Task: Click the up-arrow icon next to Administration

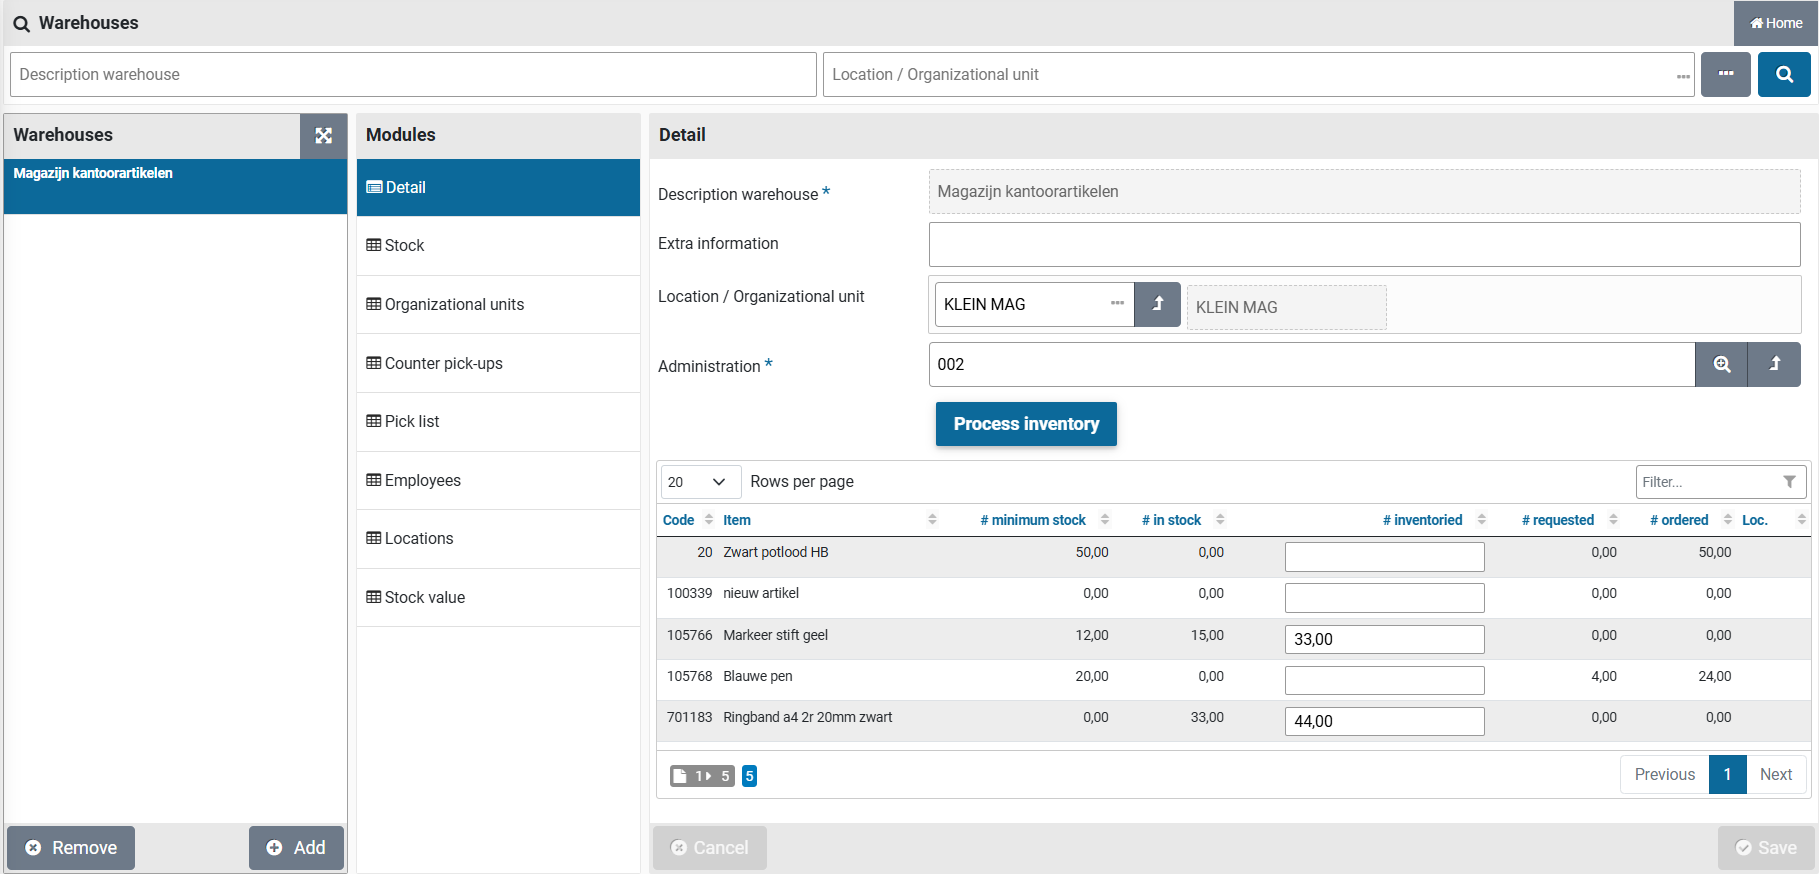Action: click(x=1774, y=365)
